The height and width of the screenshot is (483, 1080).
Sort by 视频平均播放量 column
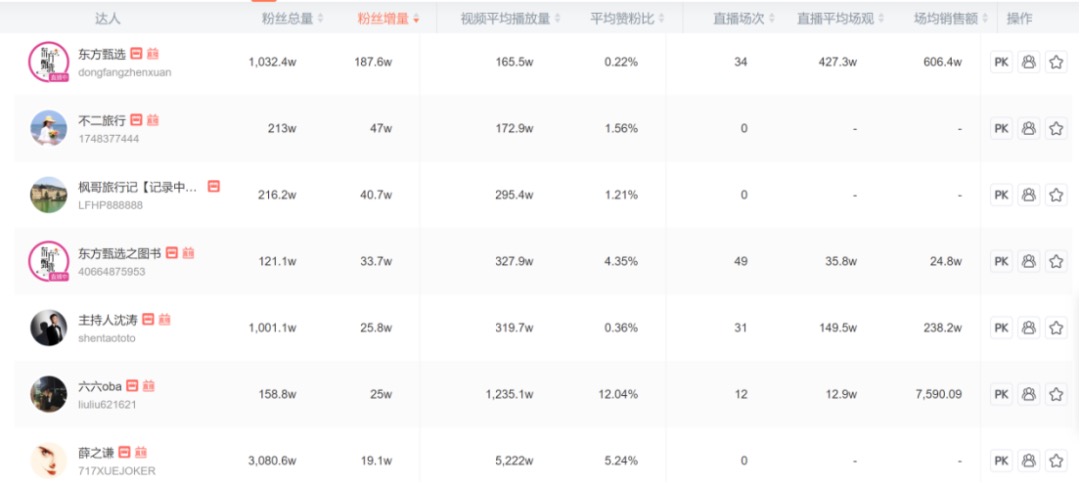point(510,18)
